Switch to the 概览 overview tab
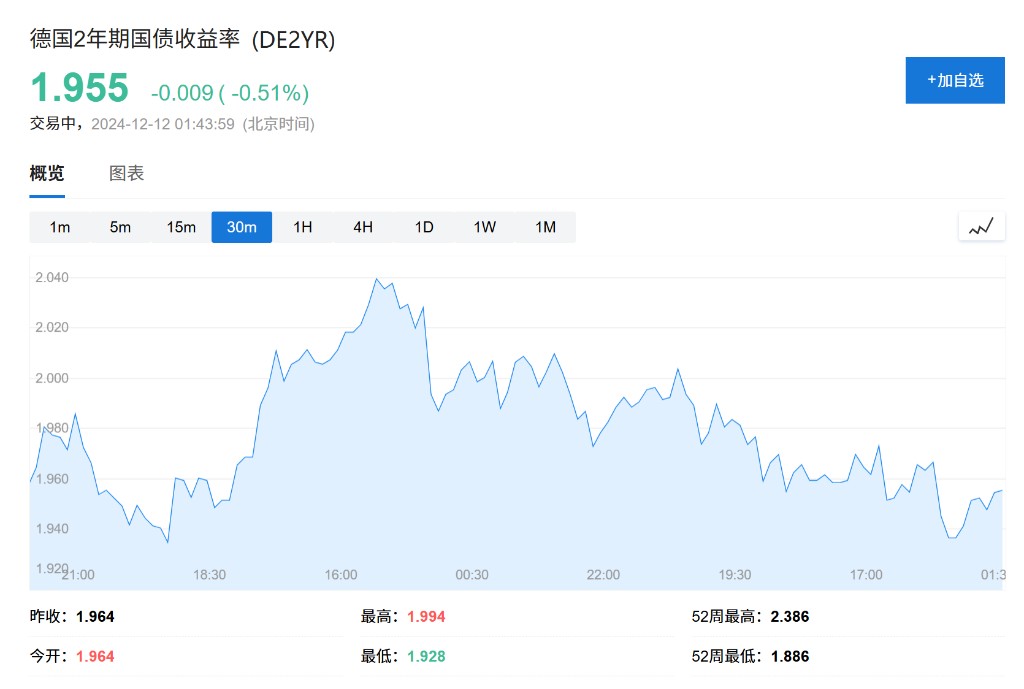 (x=47, y=173)
